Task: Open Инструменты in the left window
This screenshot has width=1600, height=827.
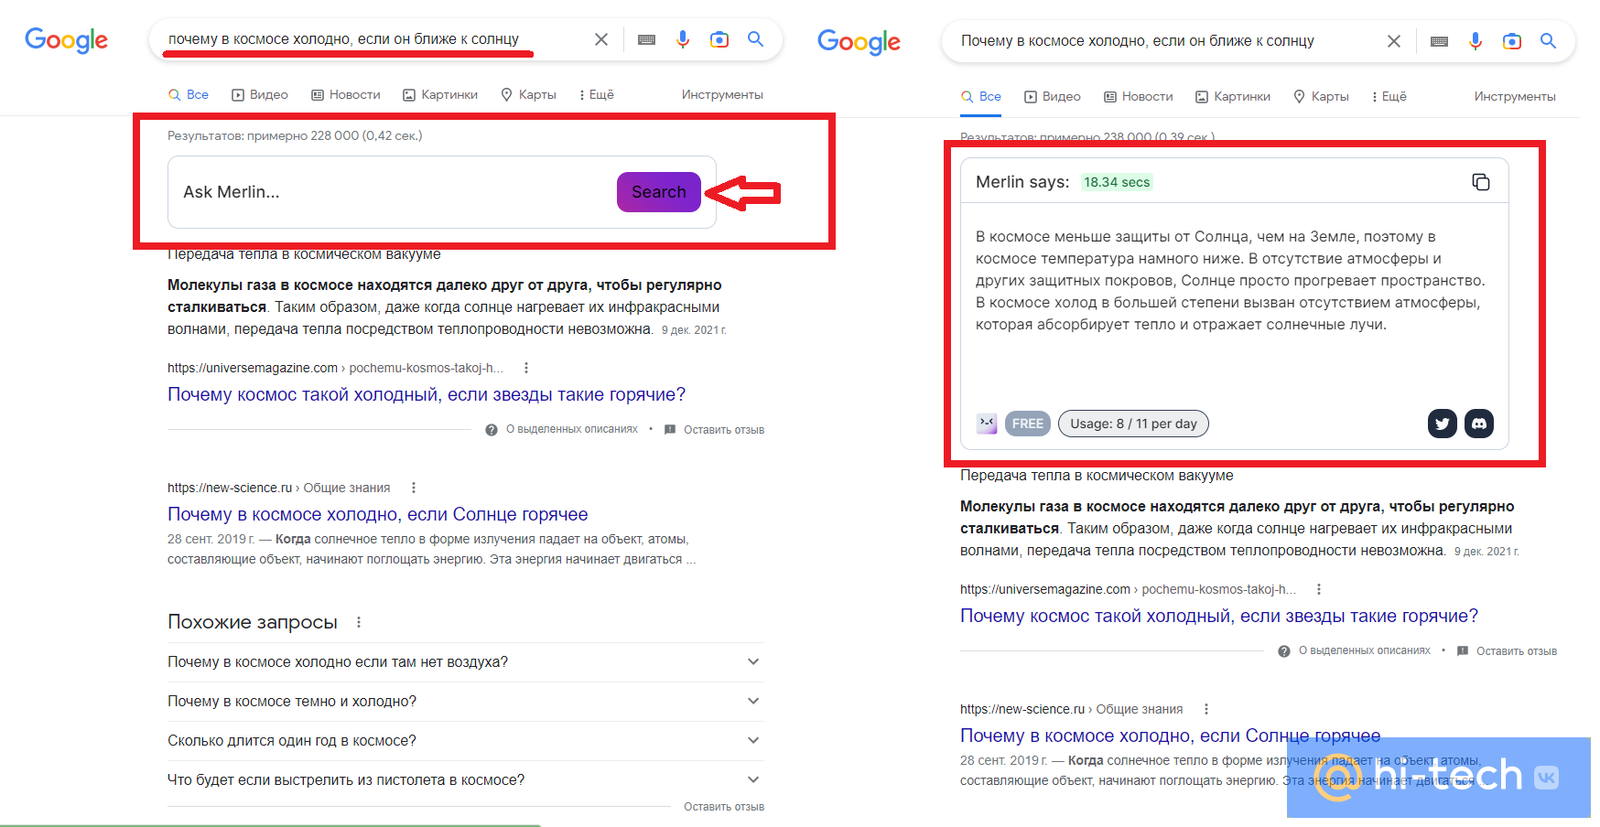Action: pos(722,95)
